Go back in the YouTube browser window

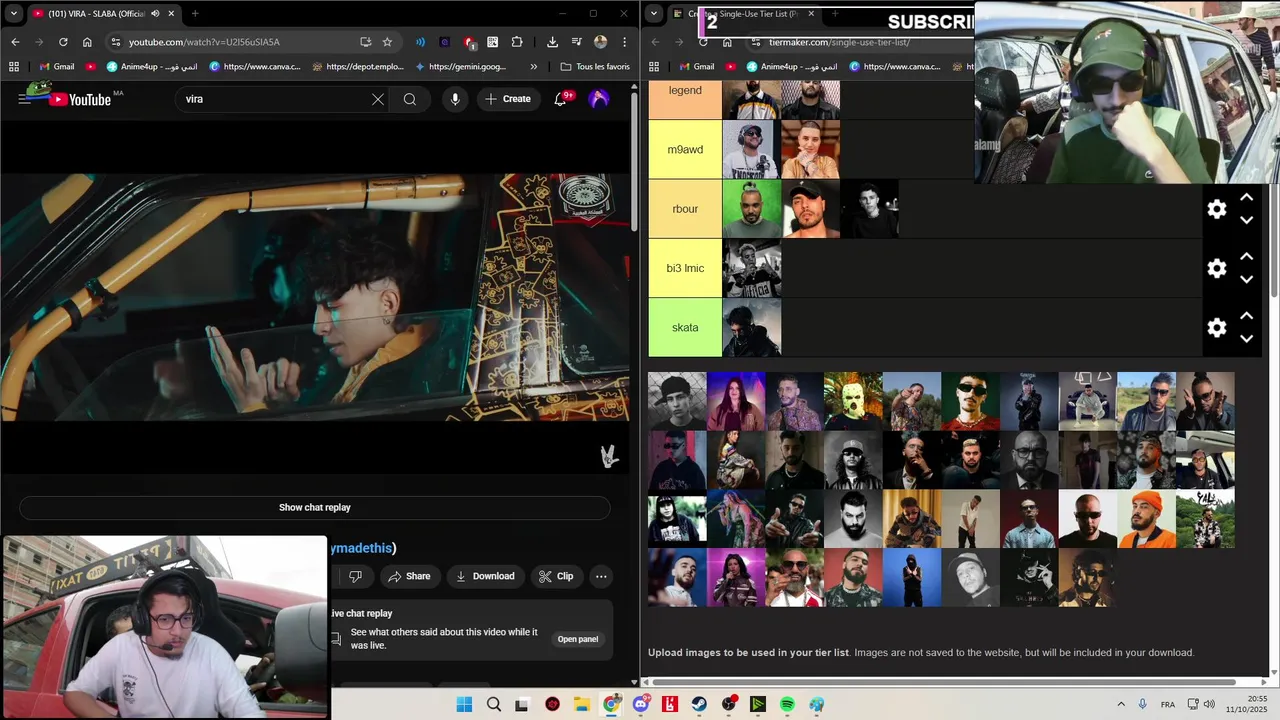pos(15,42)
